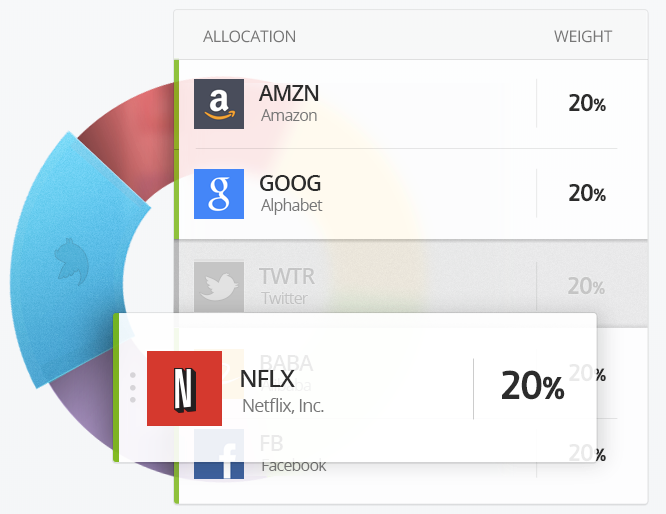Click the ALLOCATION column header

[249, 37]
